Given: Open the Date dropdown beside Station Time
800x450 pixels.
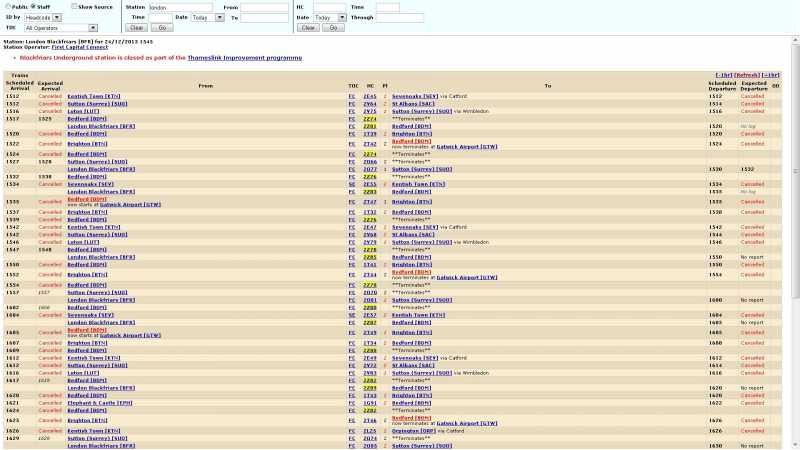Looking at the screenshot, I should [208, 17].
